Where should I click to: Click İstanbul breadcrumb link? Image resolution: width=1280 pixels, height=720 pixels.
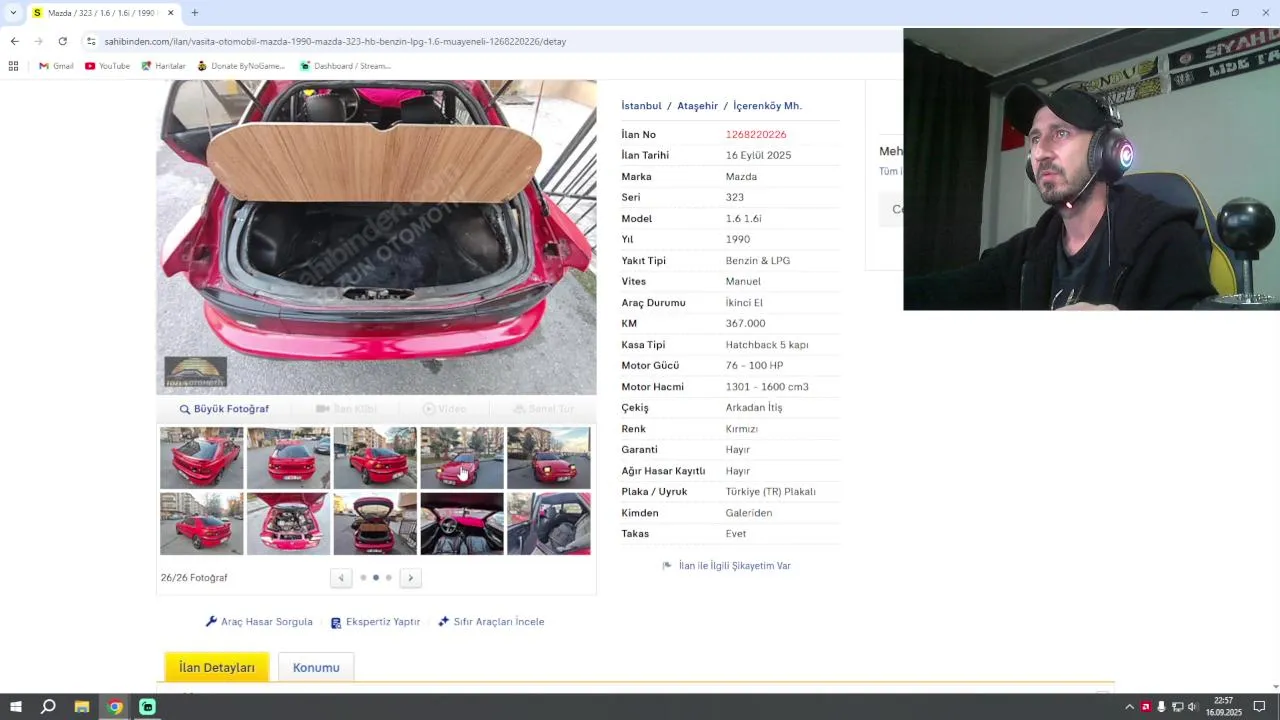pyautogui.click(x=641, y=106)
